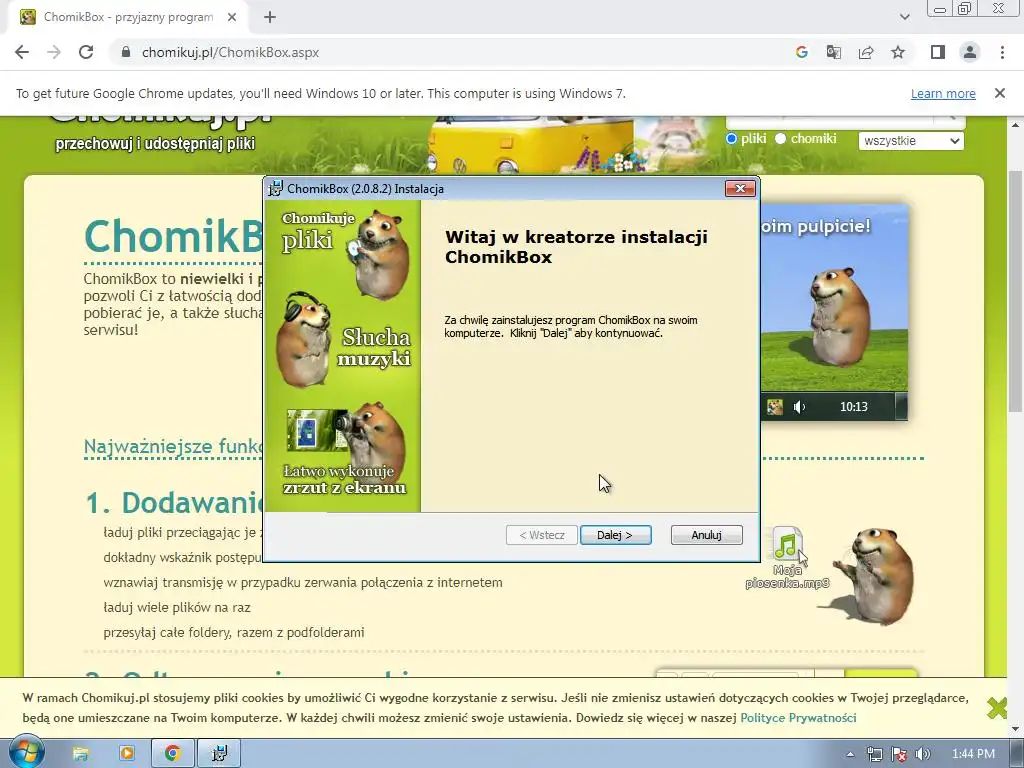
Task: Click the text ładuj wiele plików na raz
Action: pos(177,607)
